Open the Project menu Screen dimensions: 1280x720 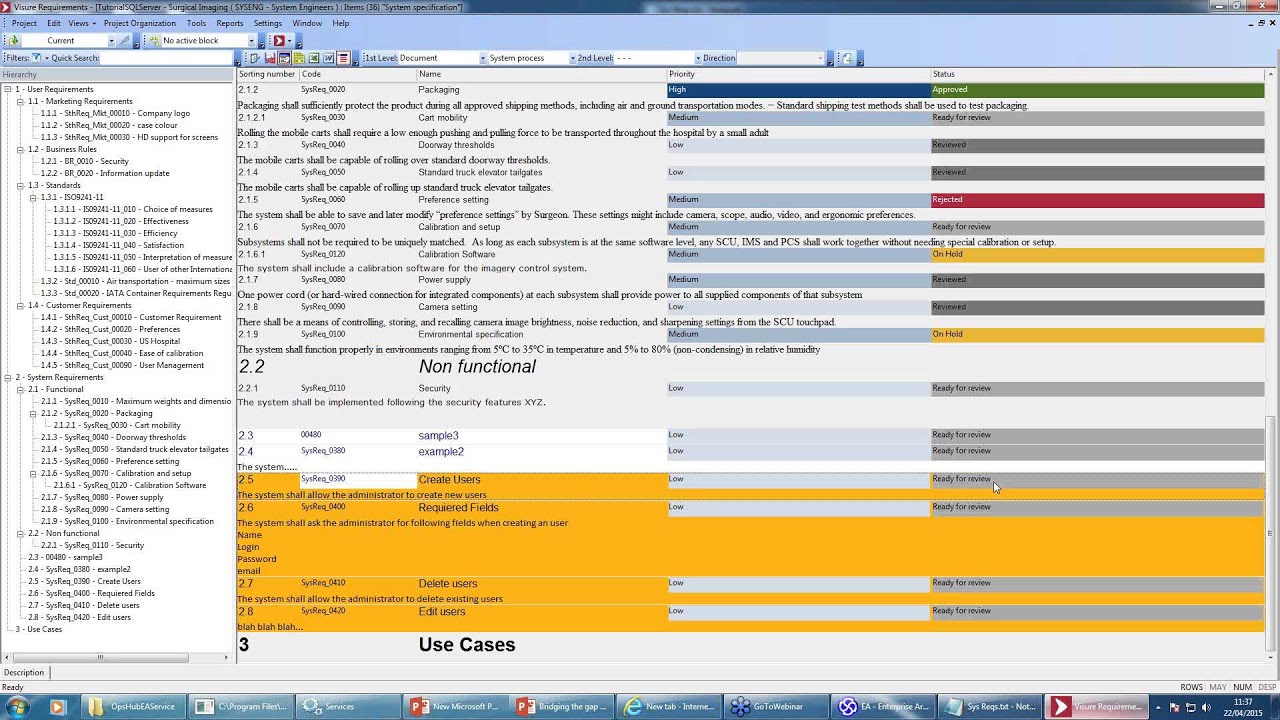(24, 23)
